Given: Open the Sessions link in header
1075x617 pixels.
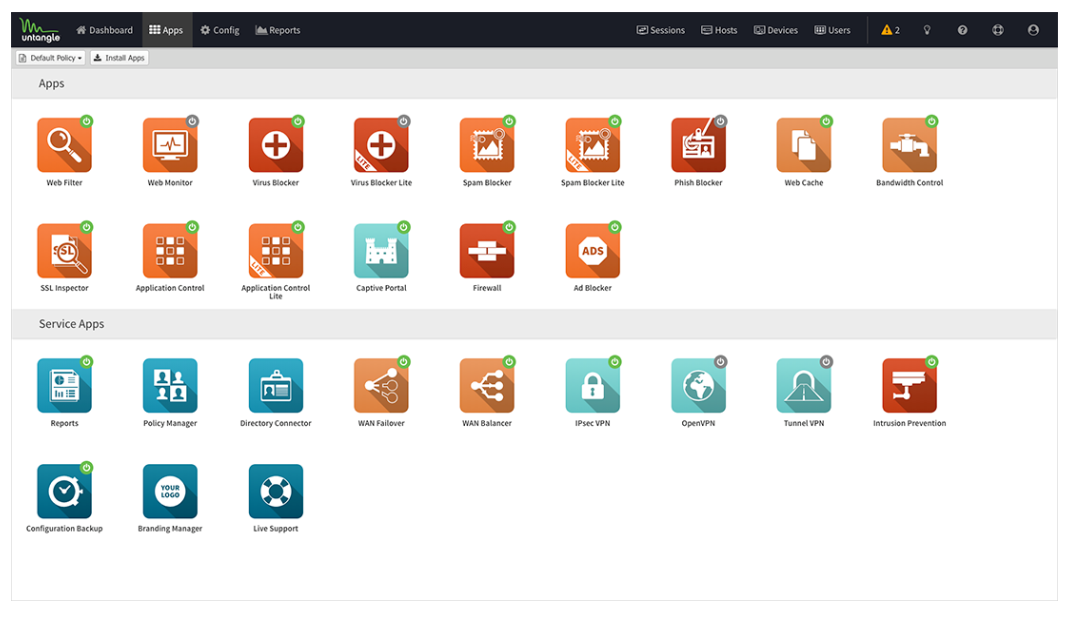Looking at the screenshot, I should 661,30.
